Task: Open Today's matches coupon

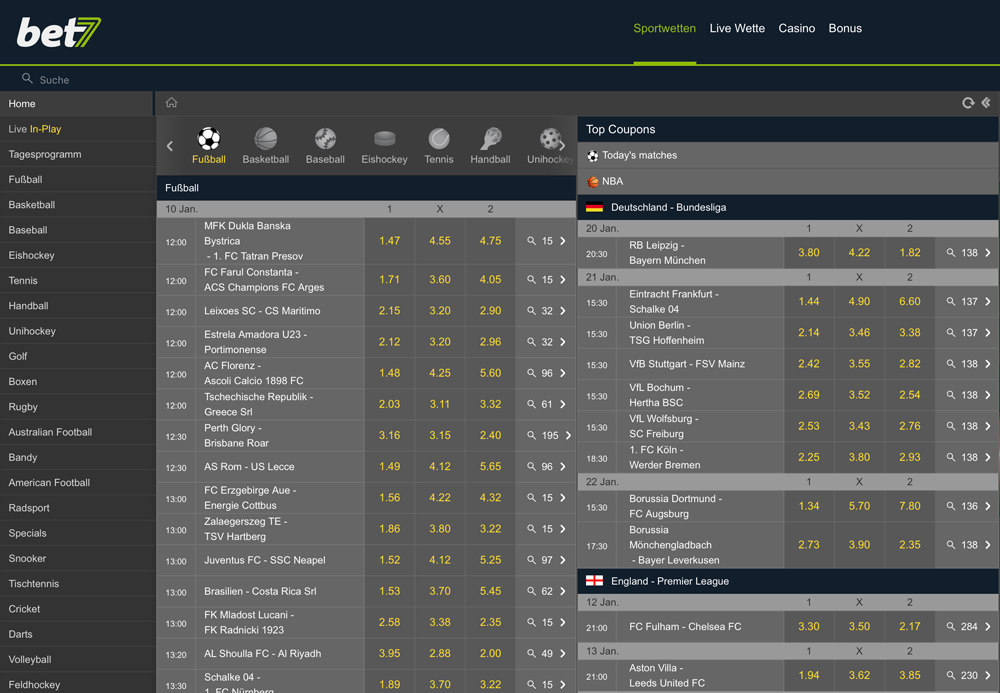Action: 788,156
